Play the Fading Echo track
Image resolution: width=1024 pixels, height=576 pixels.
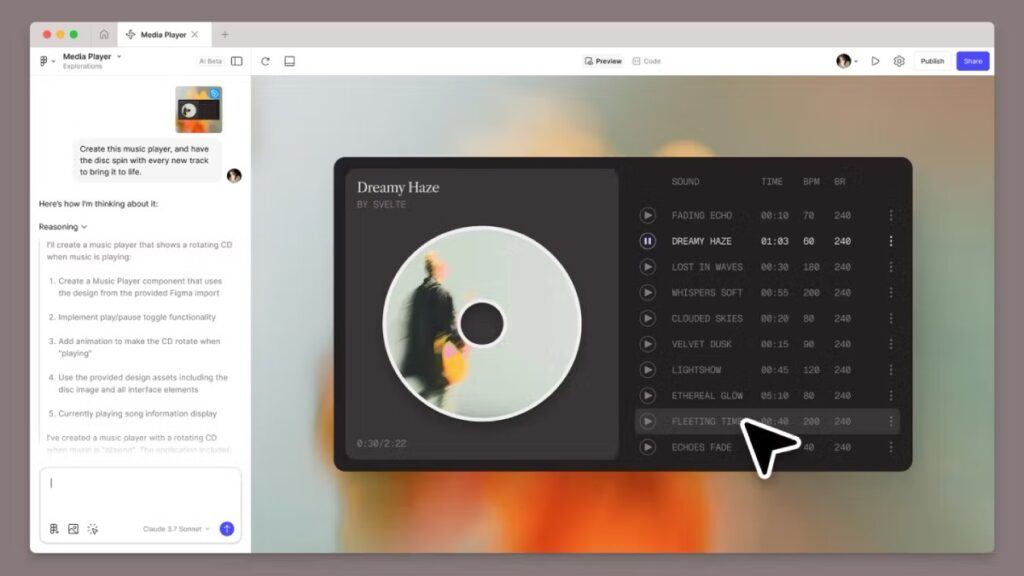pos(648,214)
